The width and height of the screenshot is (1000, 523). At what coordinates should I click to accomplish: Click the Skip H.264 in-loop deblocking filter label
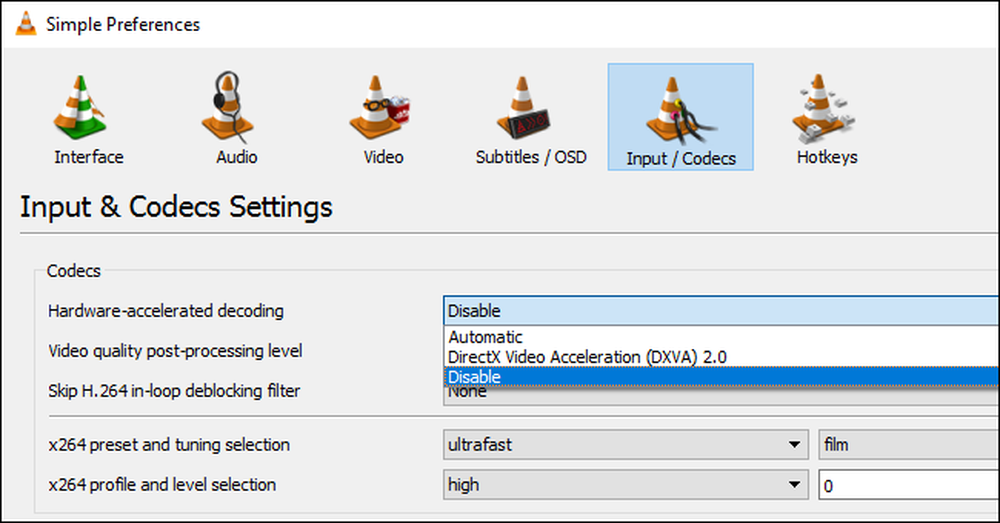(174, 390)
